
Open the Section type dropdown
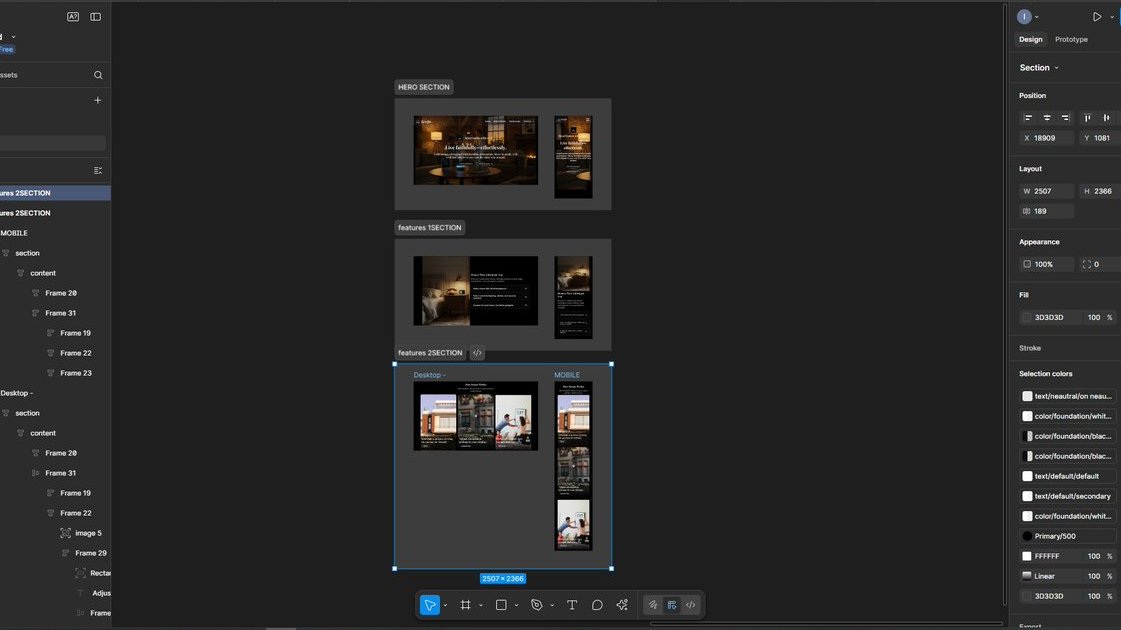[x=1039, y=68]
